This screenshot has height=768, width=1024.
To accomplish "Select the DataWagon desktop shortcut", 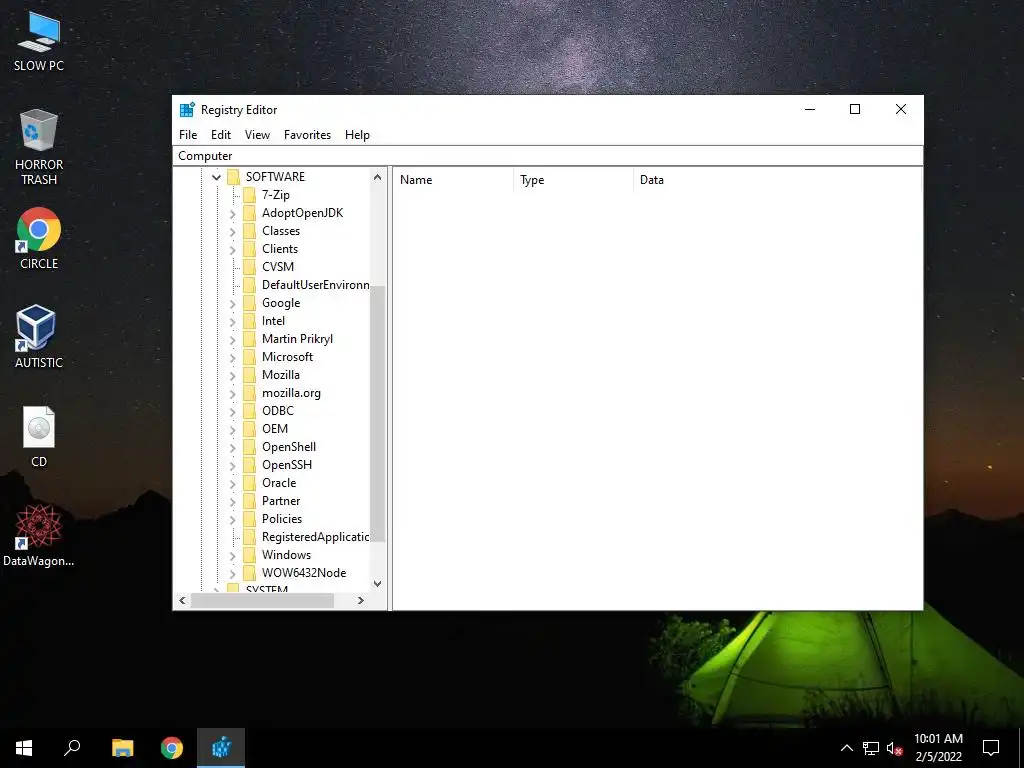I will (39, 535).
